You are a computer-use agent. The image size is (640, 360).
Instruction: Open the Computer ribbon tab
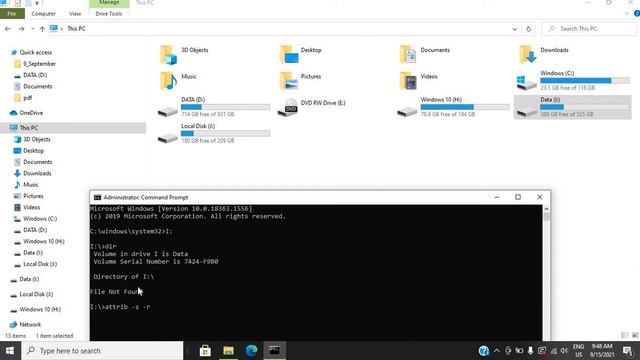pyautogui.click(x=43, y=13)
